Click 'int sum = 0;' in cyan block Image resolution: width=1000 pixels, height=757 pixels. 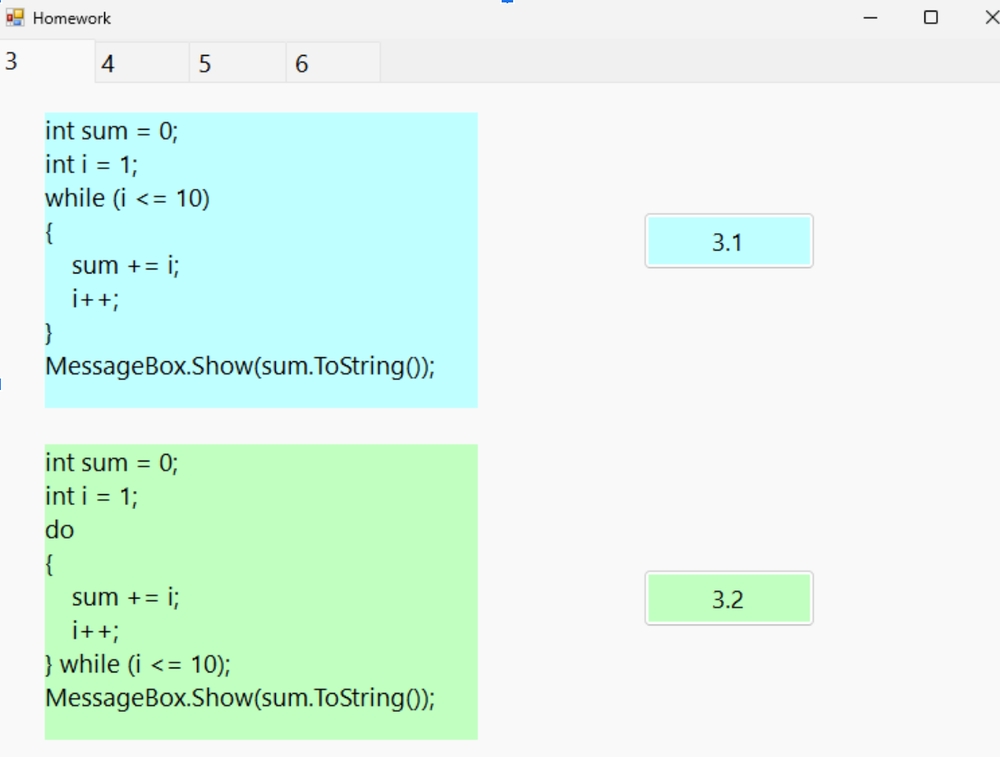coord(112,131)
